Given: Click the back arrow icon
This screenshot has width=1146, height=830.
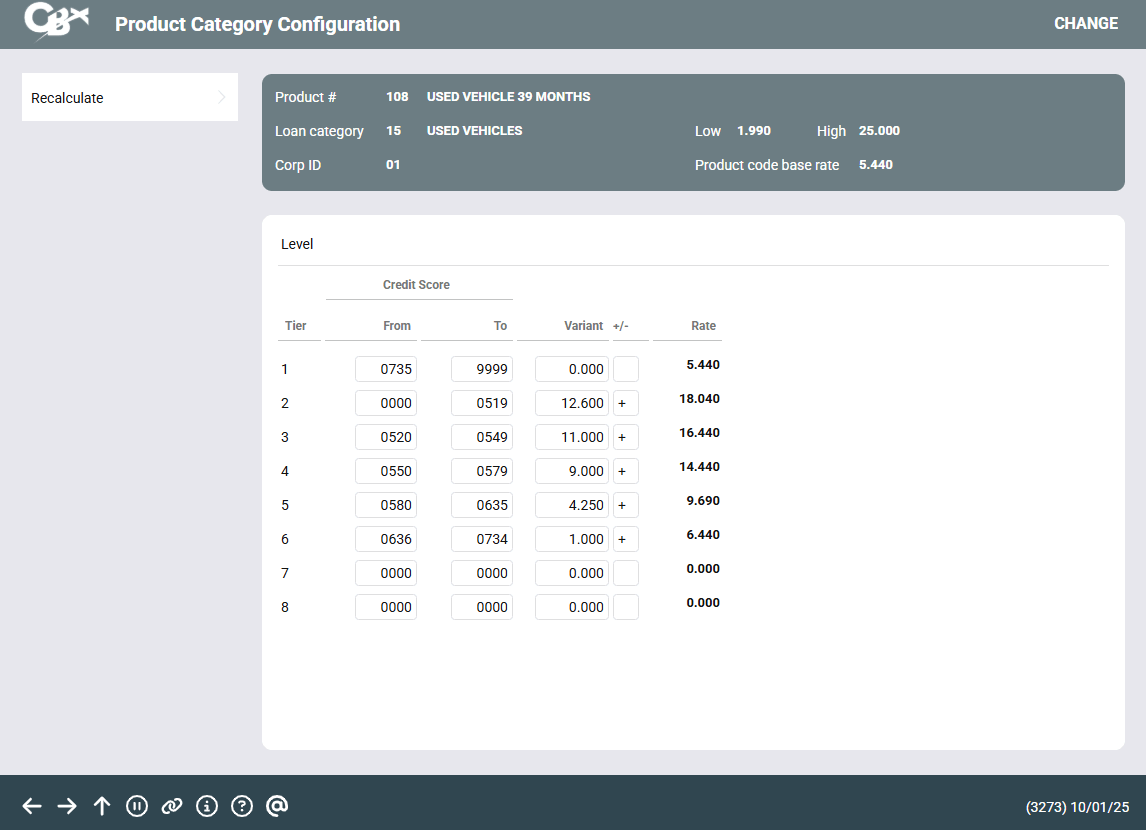Looking at the screenshot, I should [x=32, y=806].
